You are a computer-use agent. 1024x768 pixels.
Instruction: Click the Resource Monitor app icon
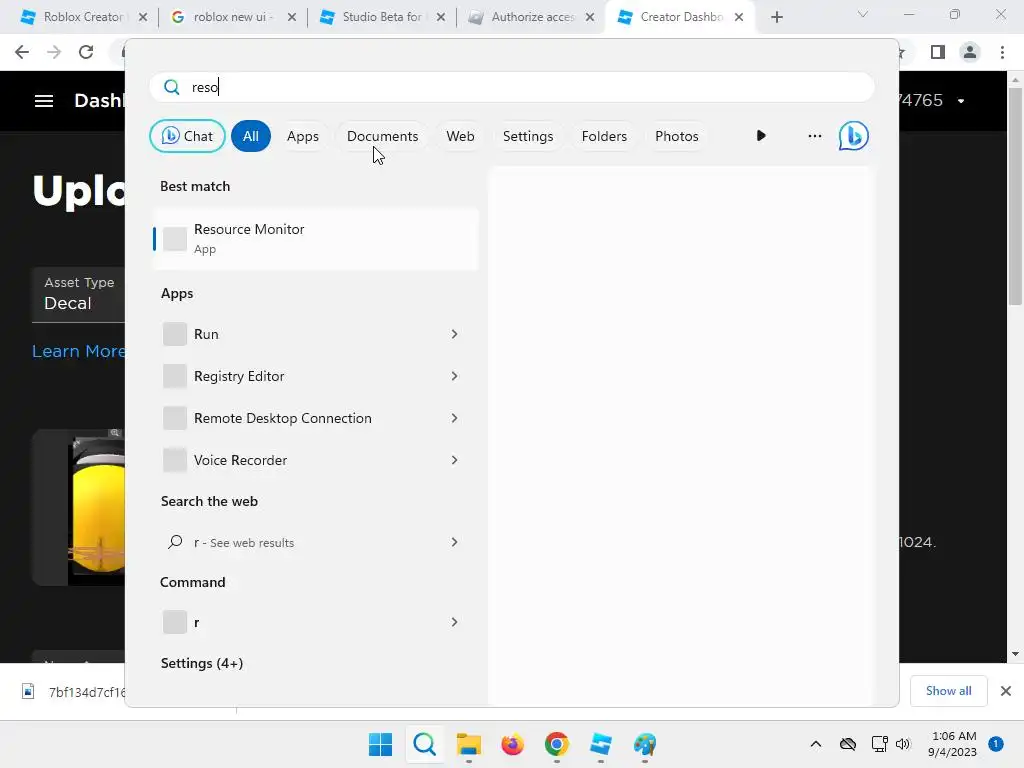coord(175,239)
